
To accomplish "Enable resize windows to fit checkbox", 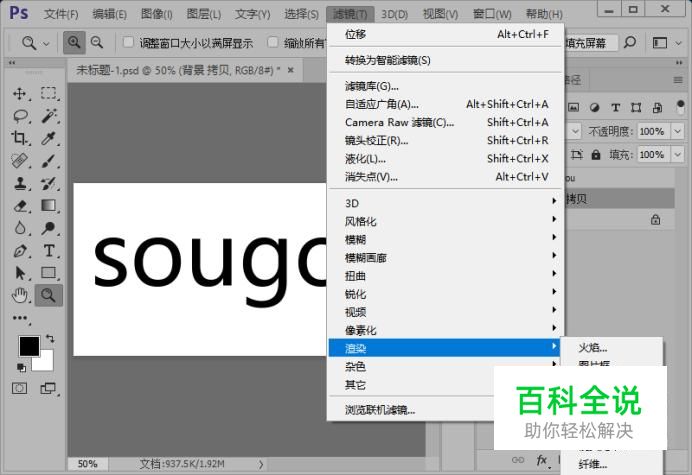I will coord(128,42).
